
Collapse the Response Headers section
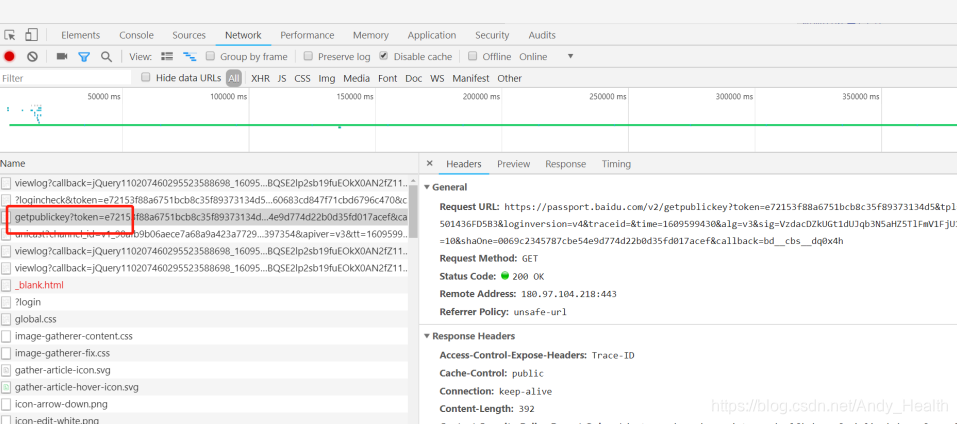point(427,336)
